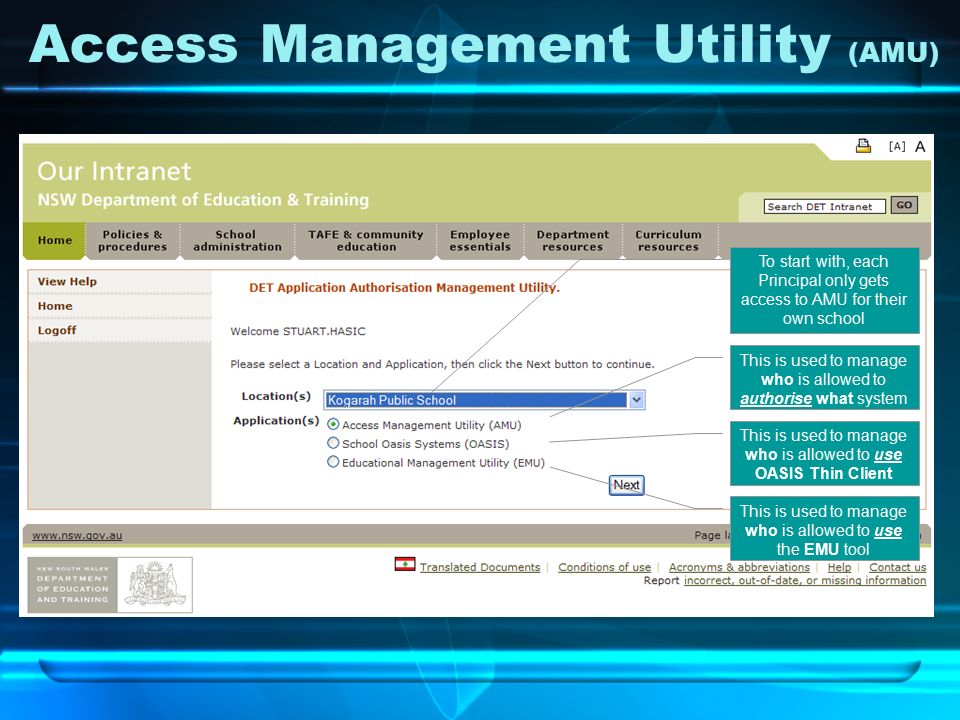Screen dimensions: 960x720
Task: Click the NSW Department of Education logo
Action: (110, 585)
